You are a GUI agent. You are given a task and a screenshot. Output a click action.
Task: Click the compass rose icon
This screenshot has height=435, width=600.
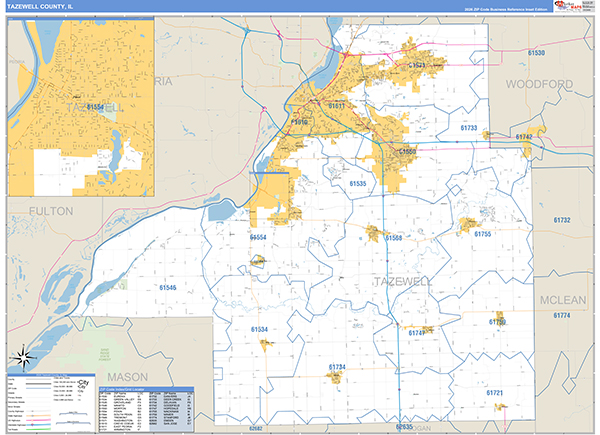pos(24,358)
